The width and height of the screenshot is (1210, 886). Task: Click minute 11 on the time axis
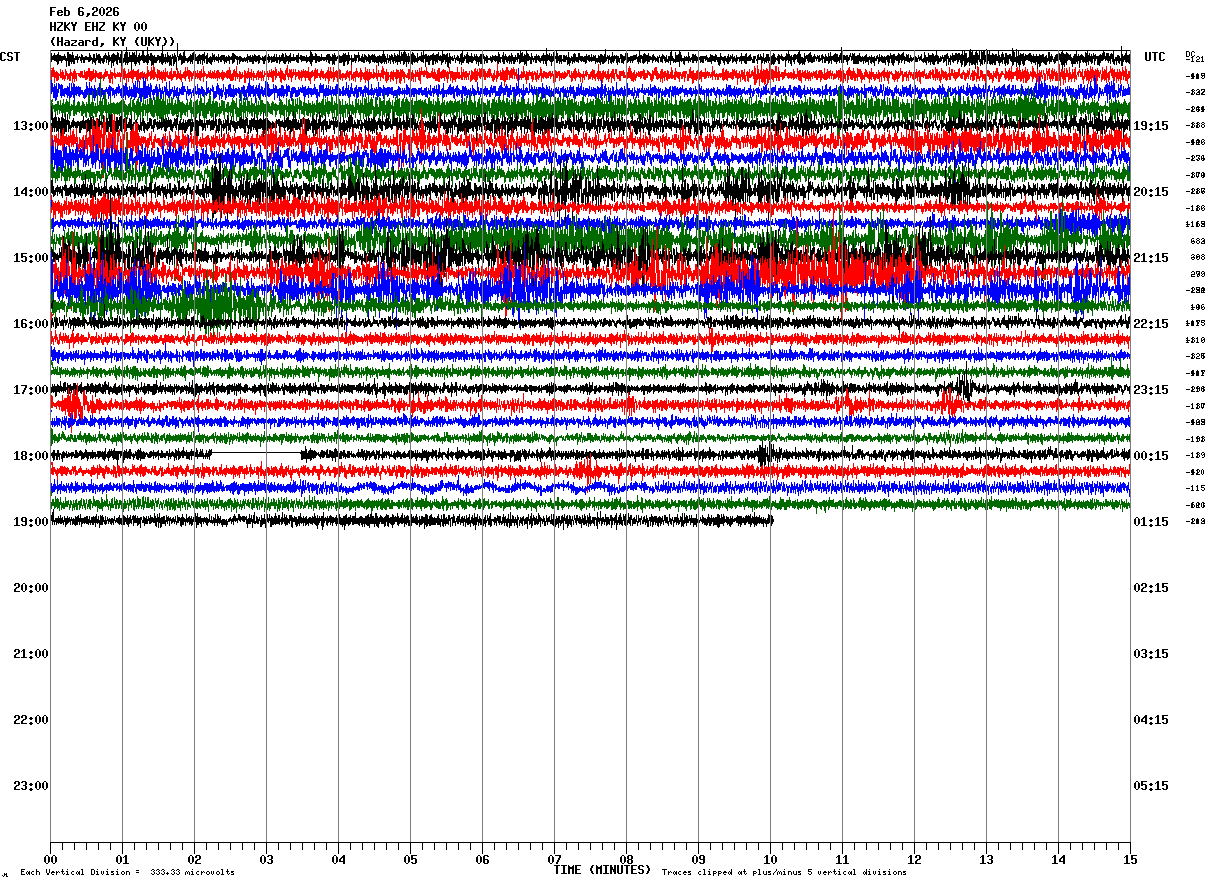pyautogui.click(x=842, y=859)
